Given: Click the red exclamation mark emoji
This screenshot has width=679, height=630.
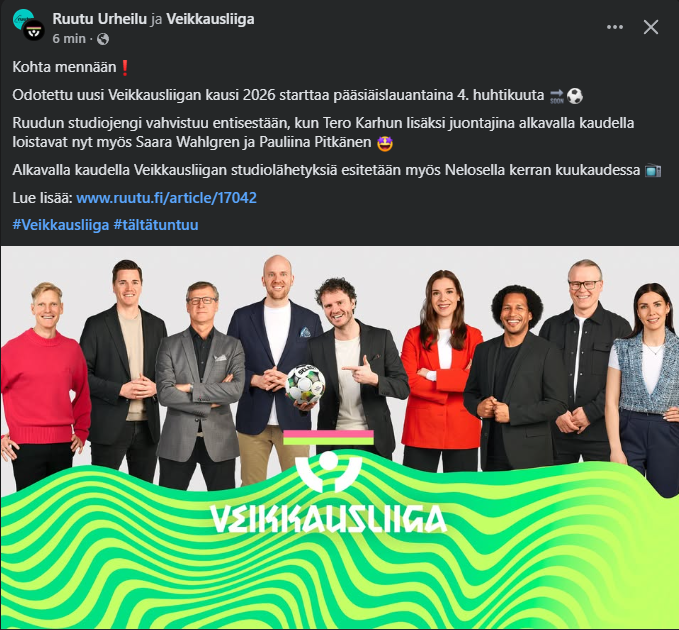Looking at the screenshot, I should point(125,68).
